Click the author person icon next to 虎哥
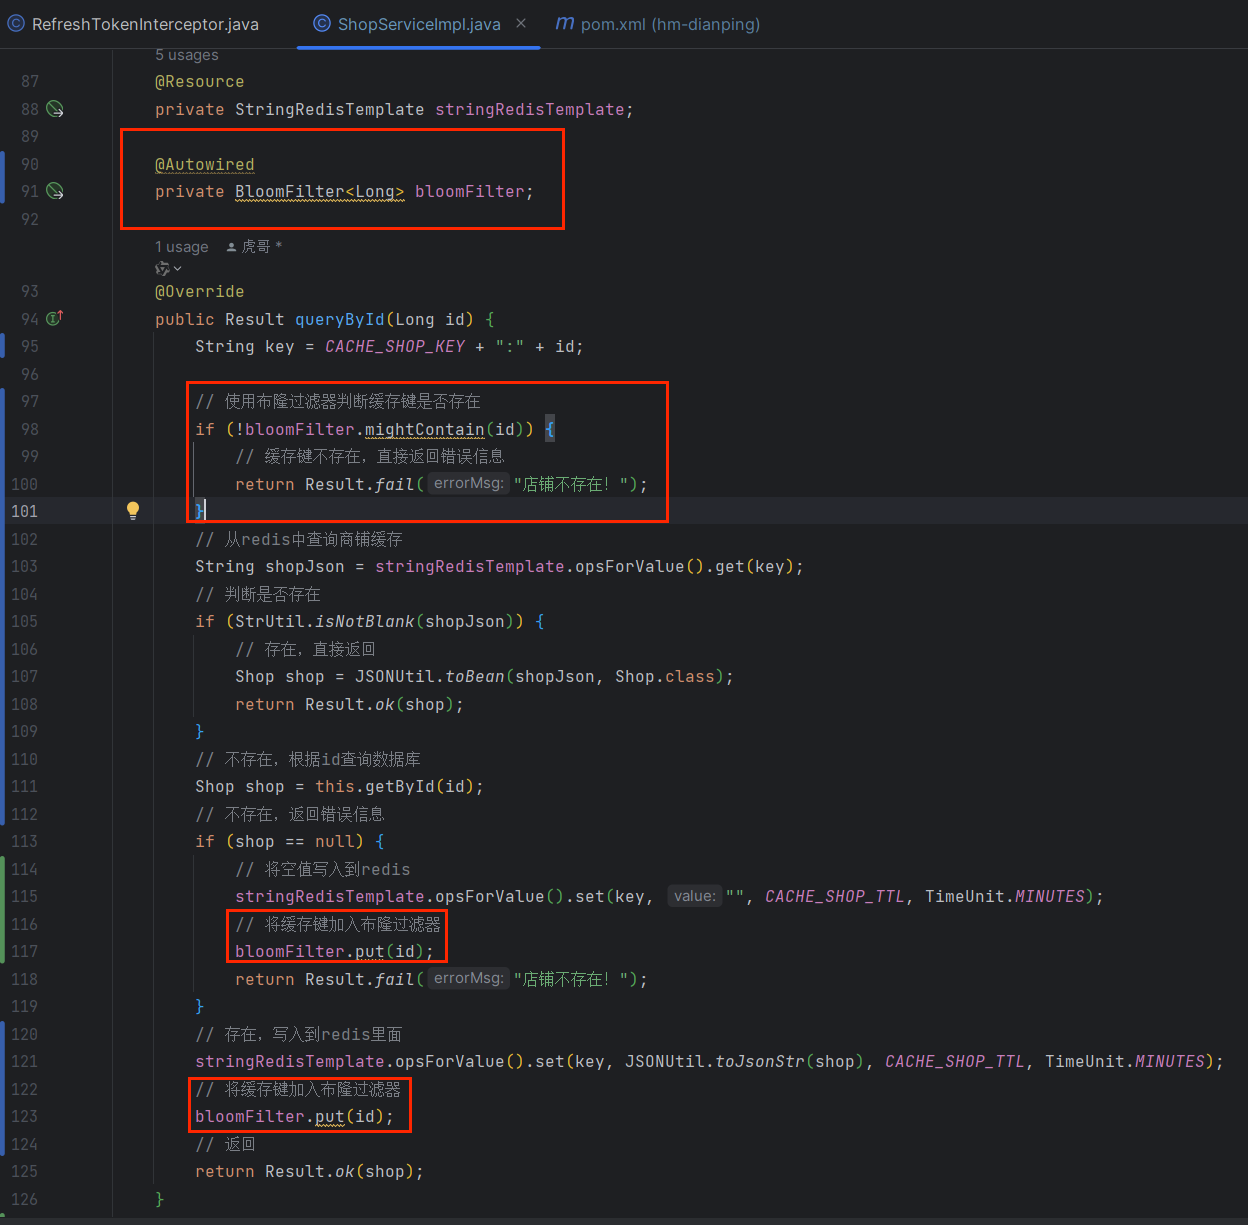 tap(231, 247)
